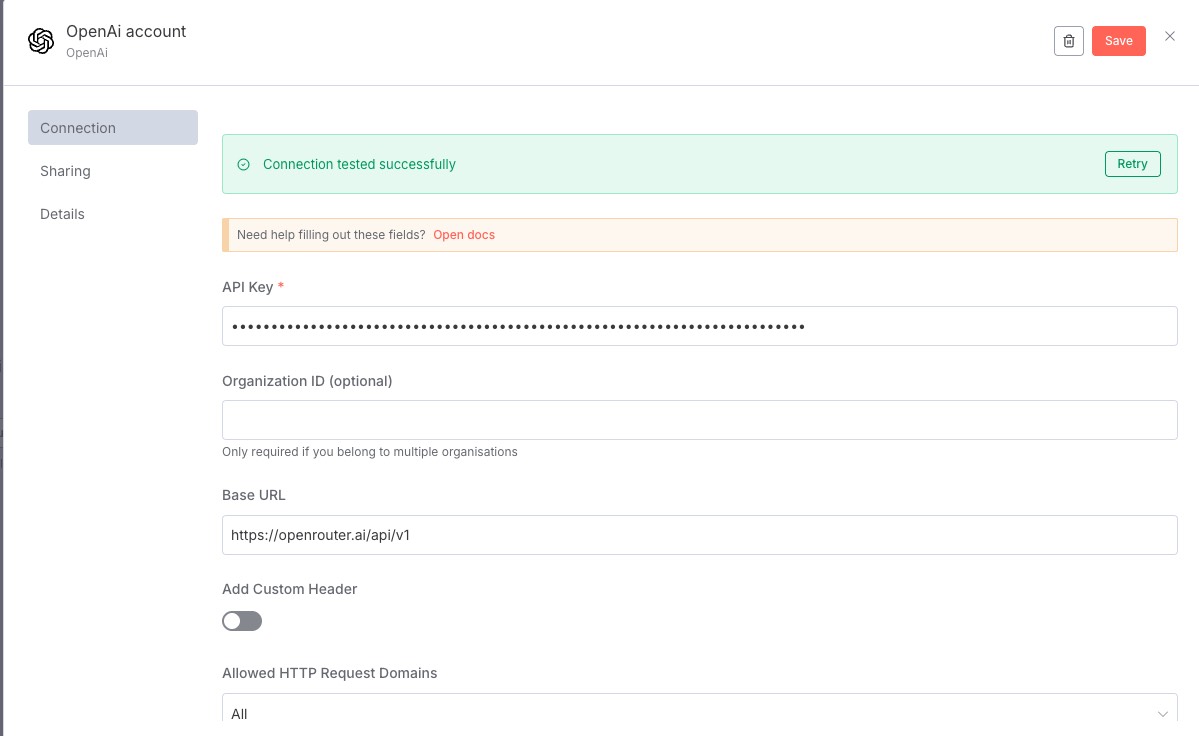This screenshot has width=1199, height=736.
Task: Click the Add Custom Header label
Action: 289,589
